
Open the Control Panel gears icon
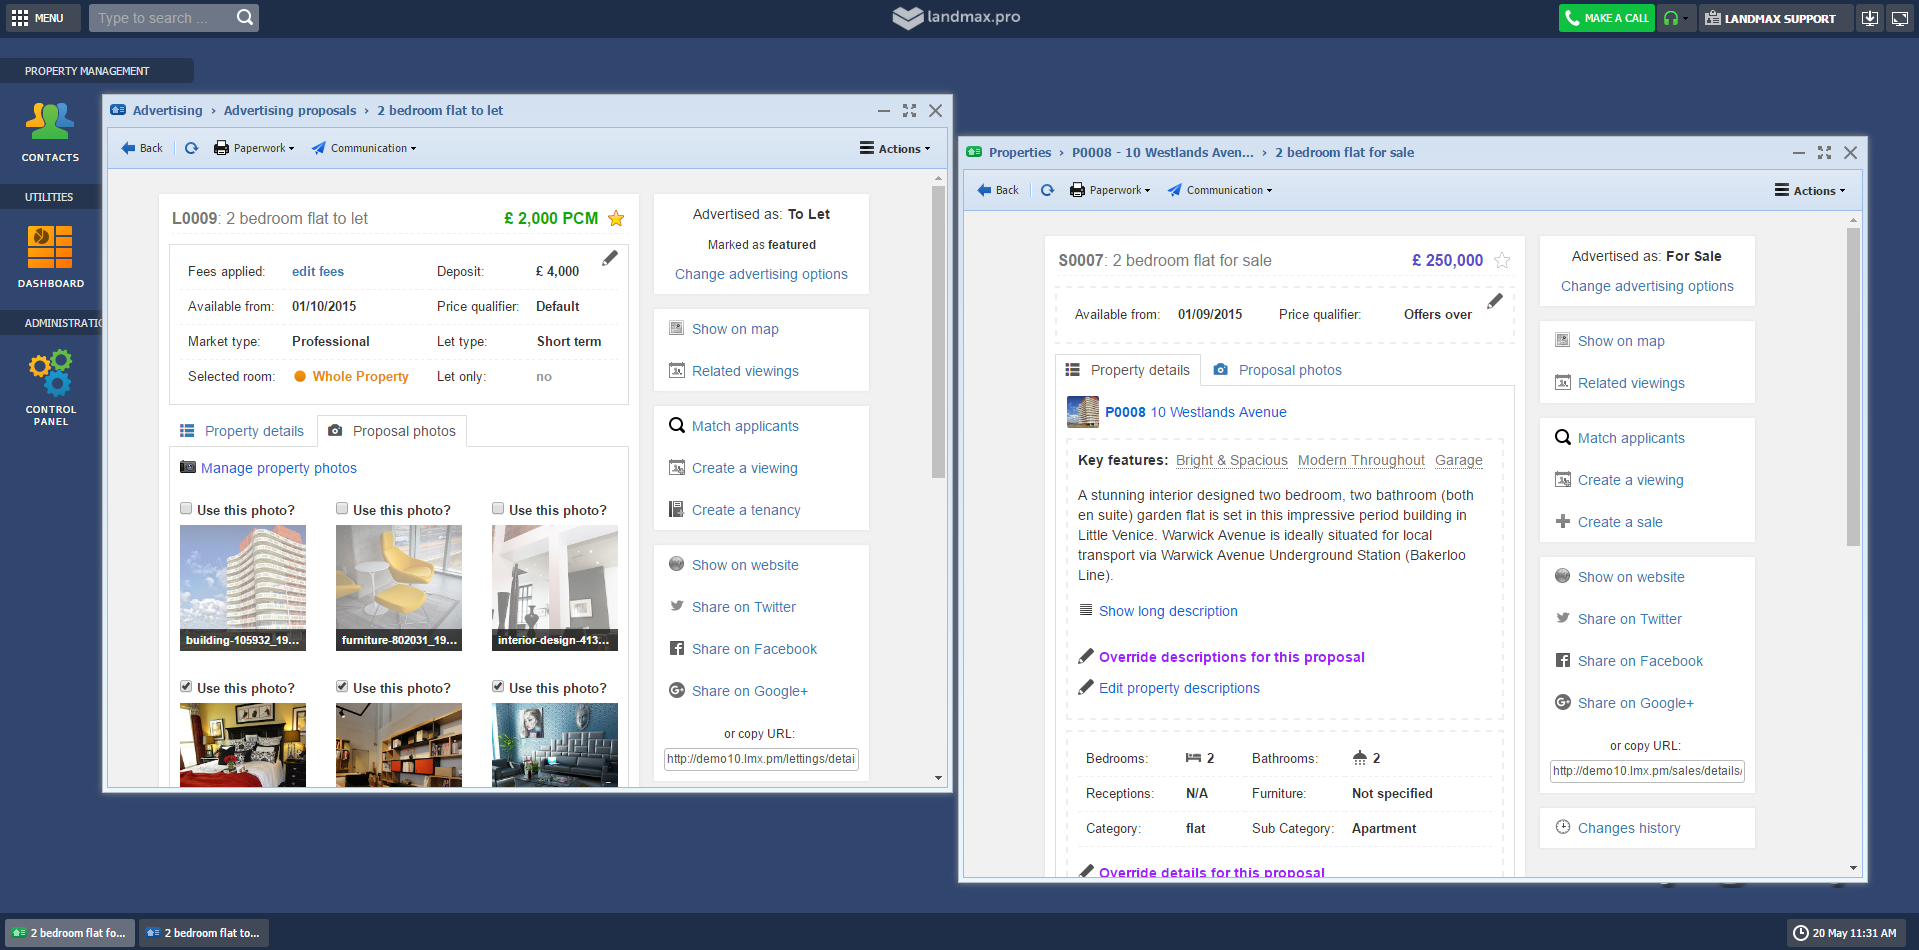pos(50,387)
